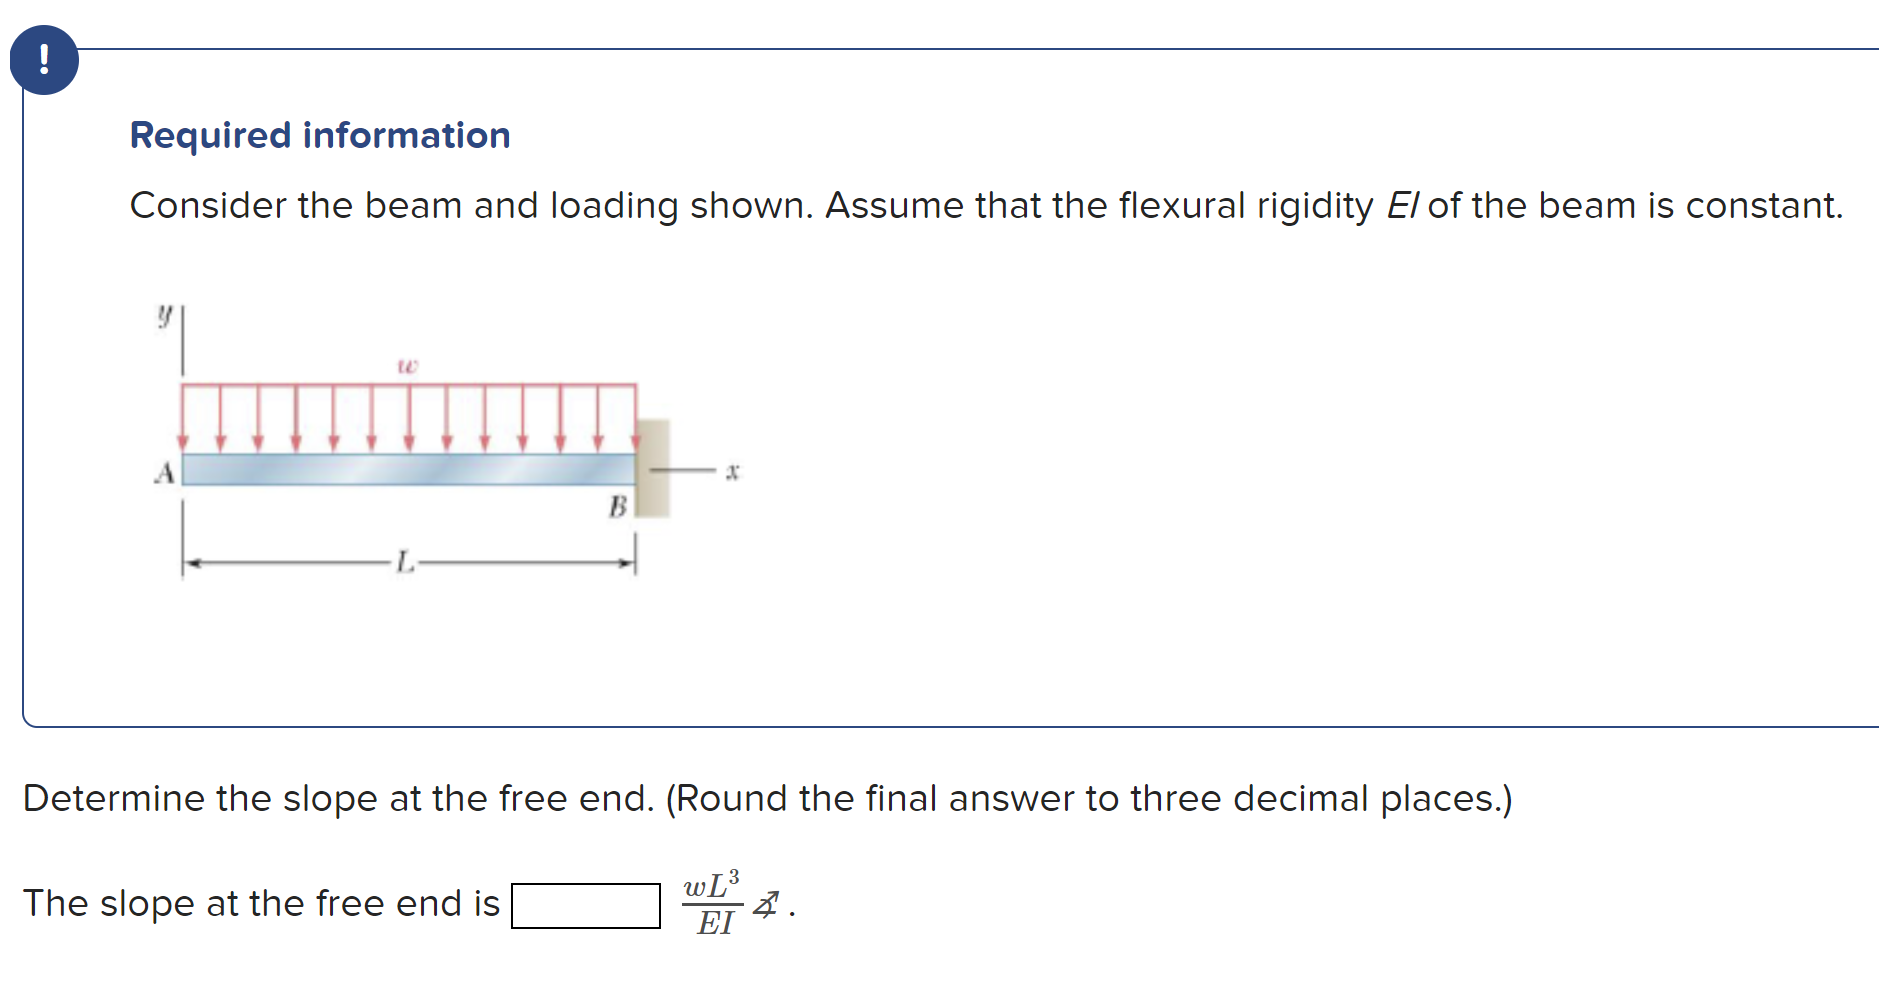Click the blue exclamation alert icon
Screen dimensions: 1879x996
point(44,60)
